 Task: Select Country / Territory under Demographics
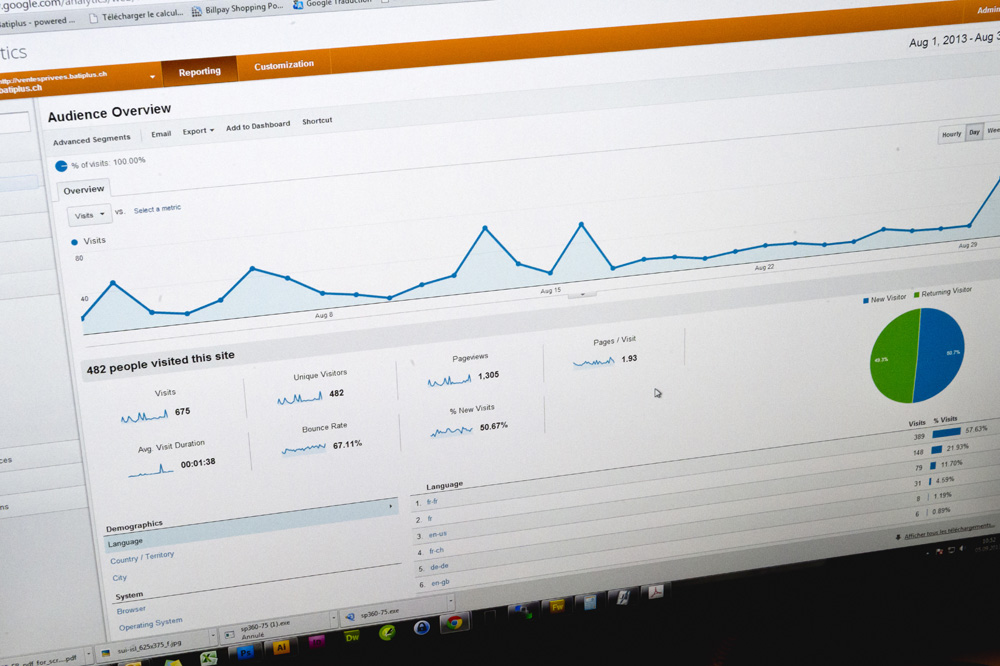coord(142,558)
